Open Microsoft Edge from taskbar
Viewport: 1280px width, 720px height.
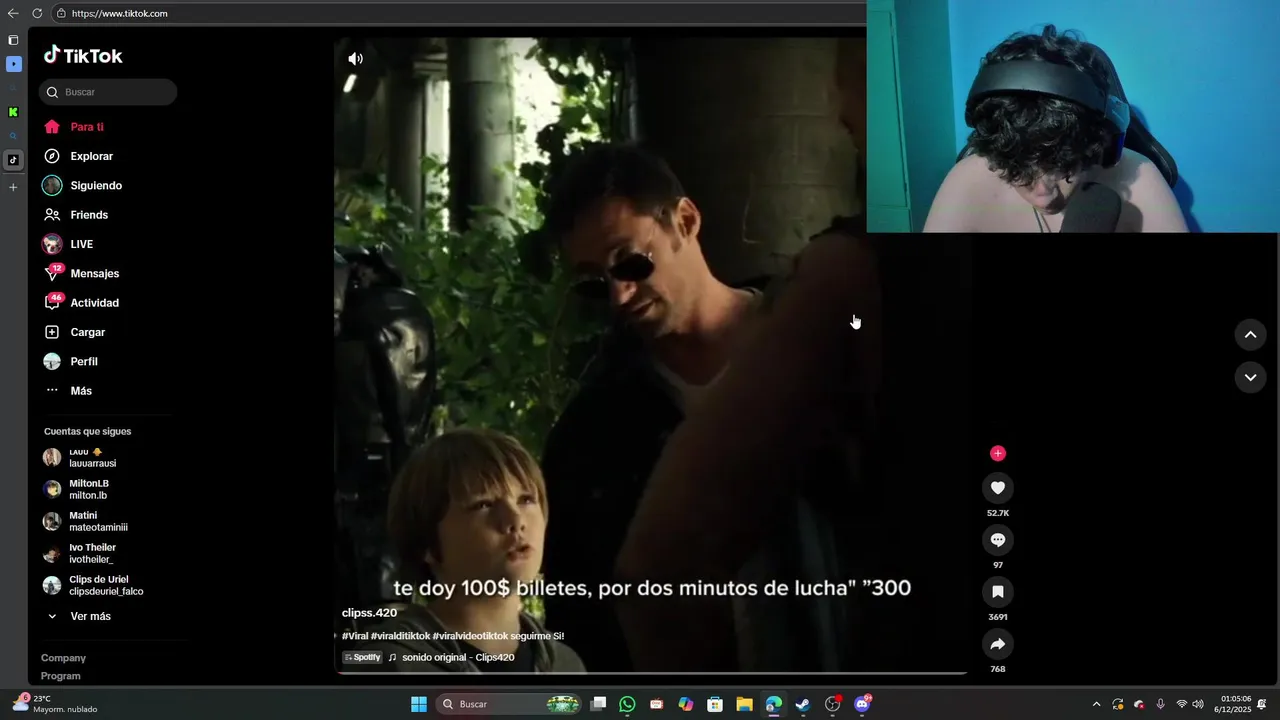(773, 704)
